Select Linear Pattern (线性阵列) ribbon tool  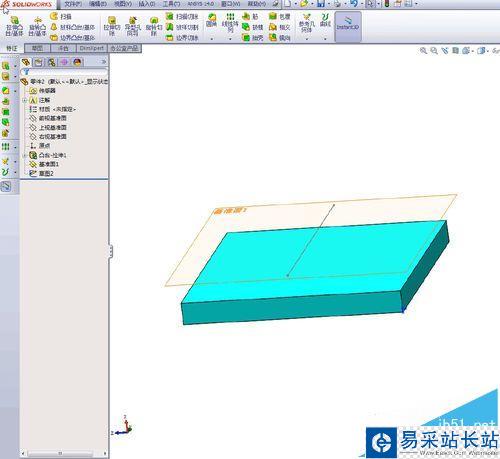pos(230,23)
